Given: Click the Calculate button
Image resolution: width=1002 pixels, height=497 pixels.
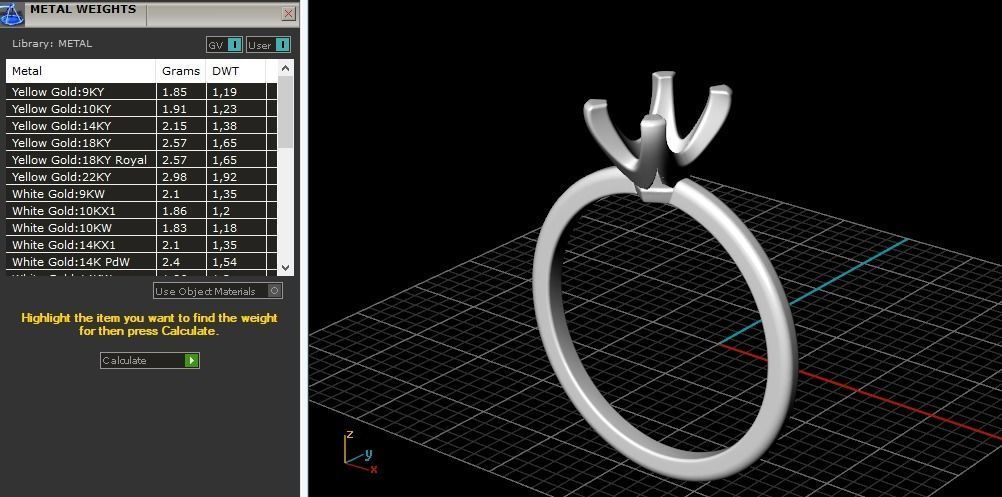Looking at the screenshot, I should (x=150, y=360).
